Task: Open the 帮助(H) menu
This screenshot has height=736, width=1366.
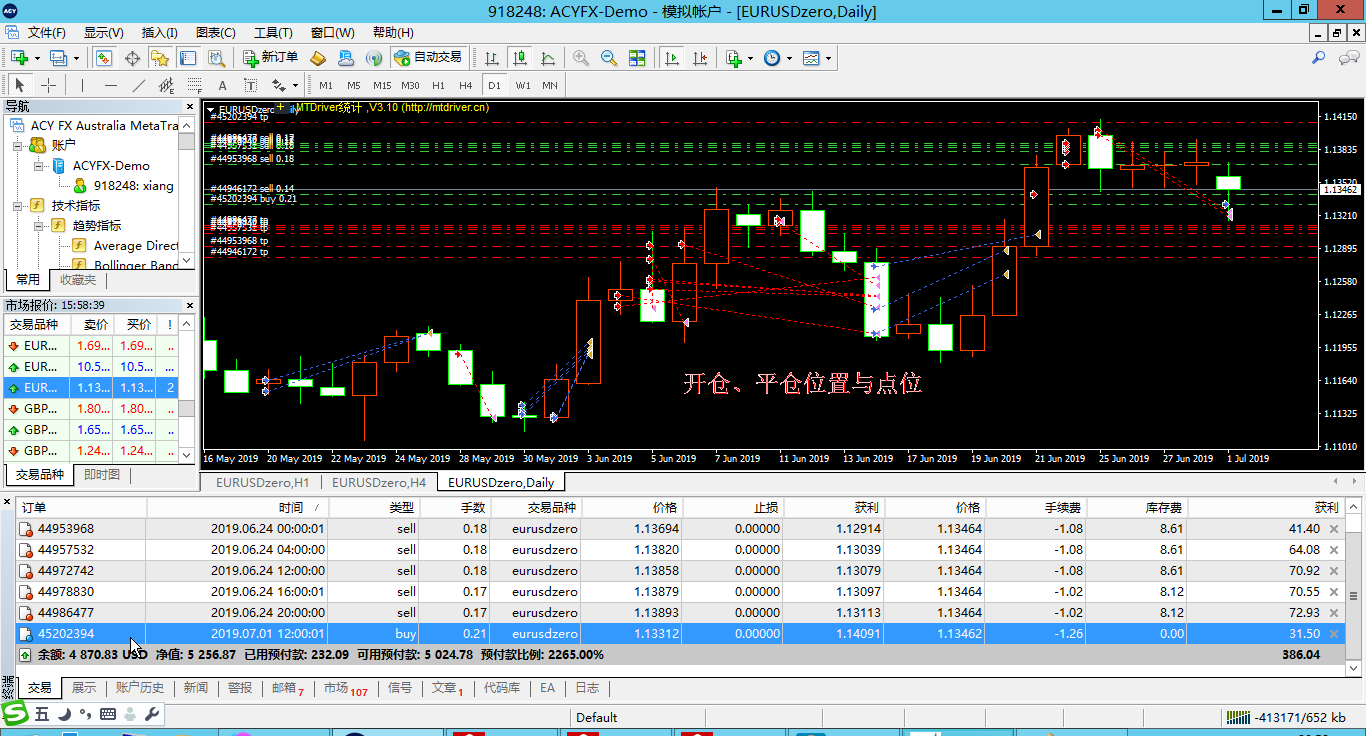Action: 392,32
